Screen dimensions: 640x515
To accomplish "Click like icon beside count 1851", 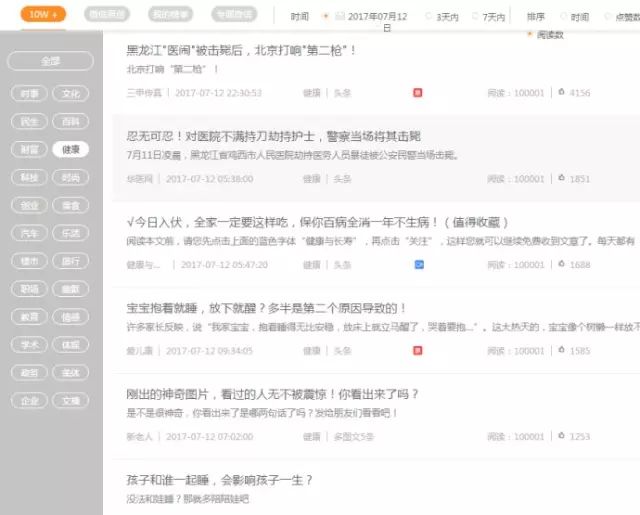I will coord(561,179).
